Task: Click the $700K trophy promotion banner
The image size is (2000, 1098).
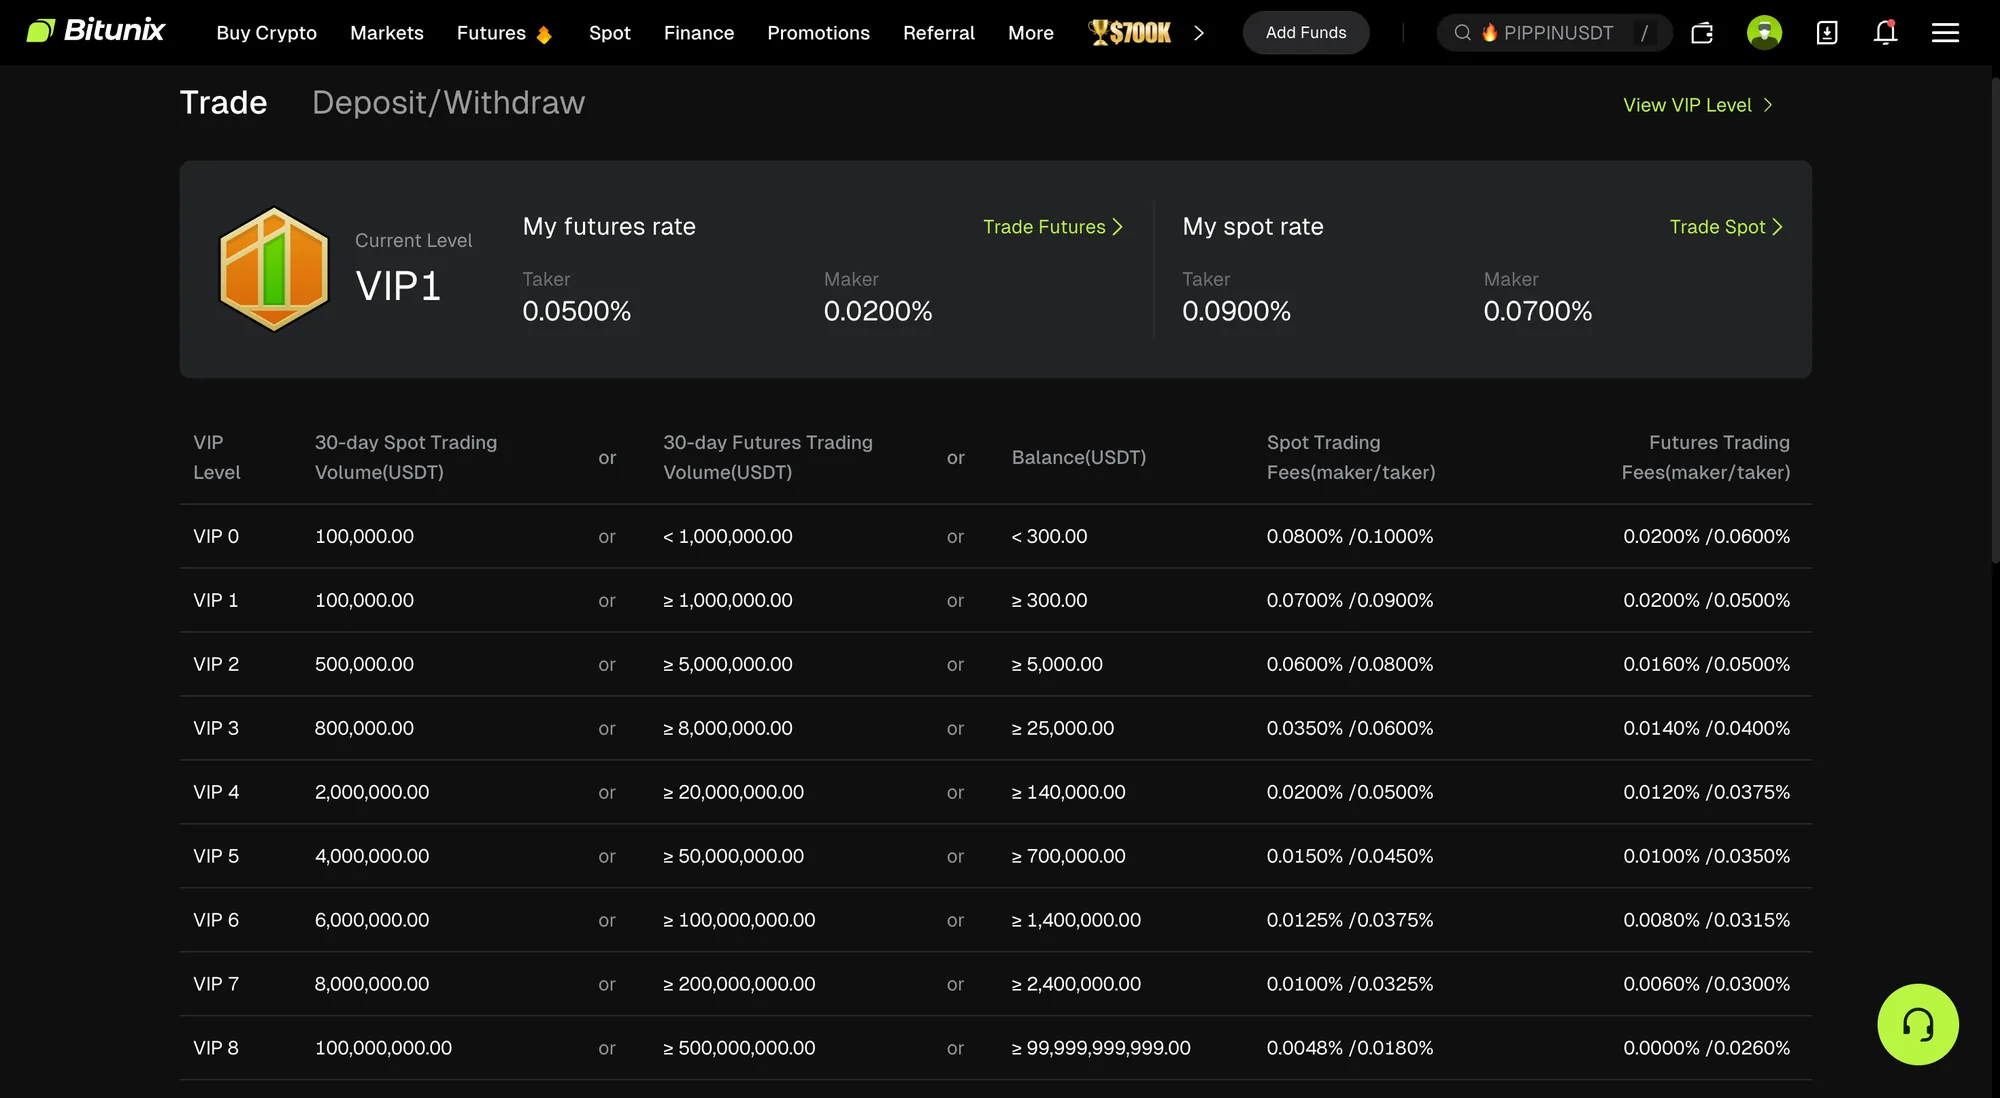Action: pyautogui.click(x=1130, y=33)
